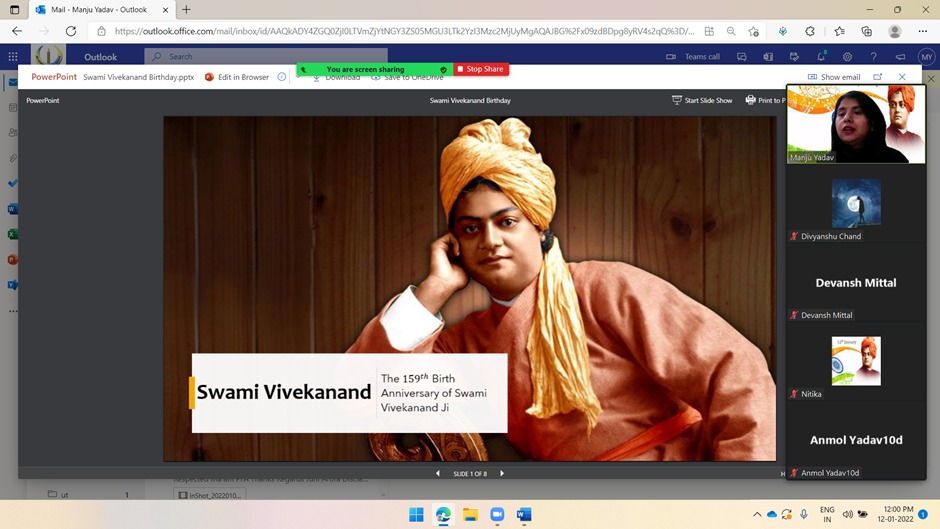Screen dimensions: 940x529
Task: Refresh the browser page
Action: 71,31
